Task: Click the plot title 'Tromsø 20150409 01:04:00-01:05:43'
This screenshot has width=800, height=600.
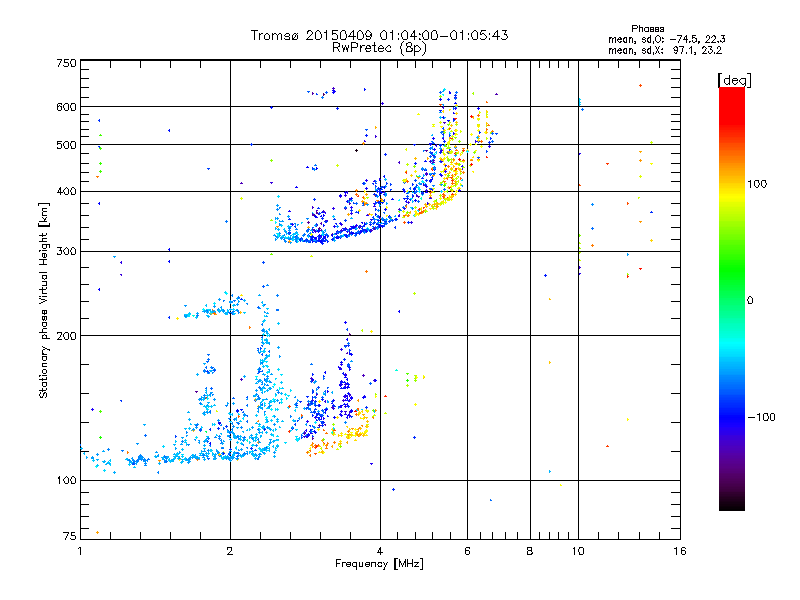Action: click(379, 35)
